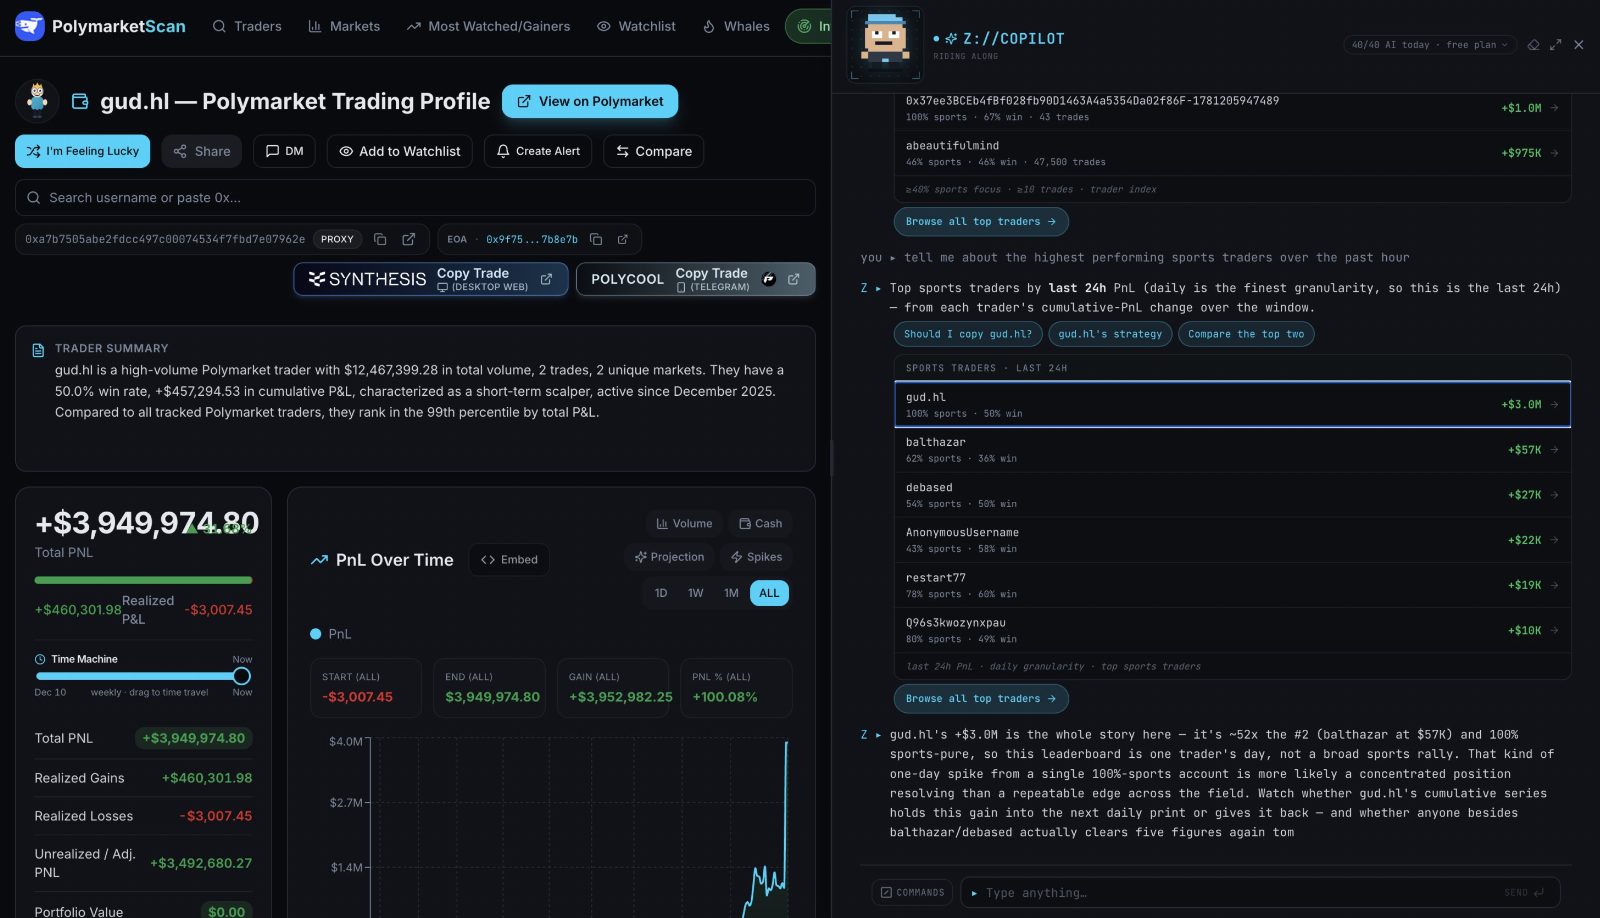Share the gud.hl profile

pyautogui.click(x=202, y=151)
